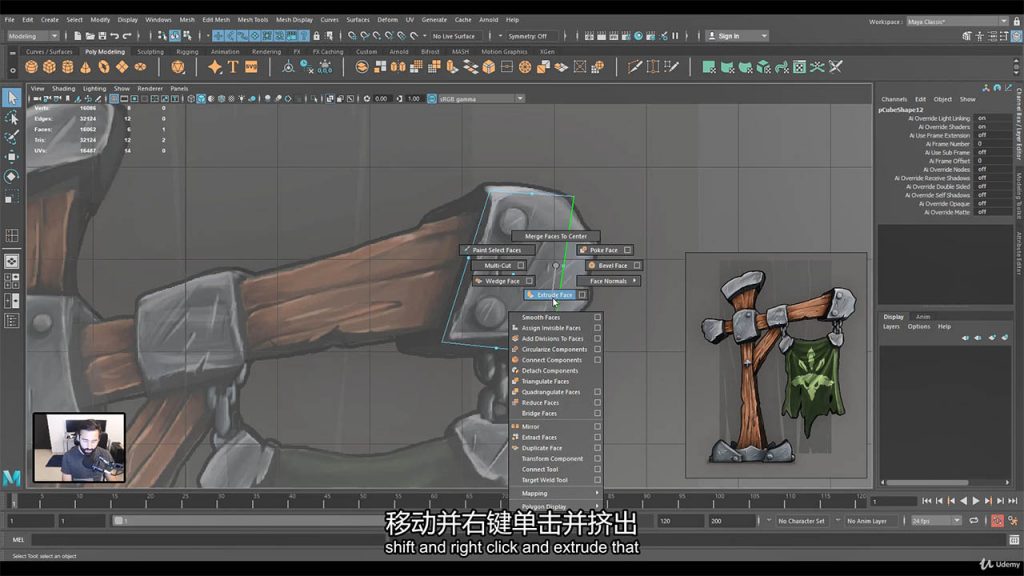The height and width of the screenshot is (576, 1024).
Task: Open the Mirror options box
Action: click(598, 427)
